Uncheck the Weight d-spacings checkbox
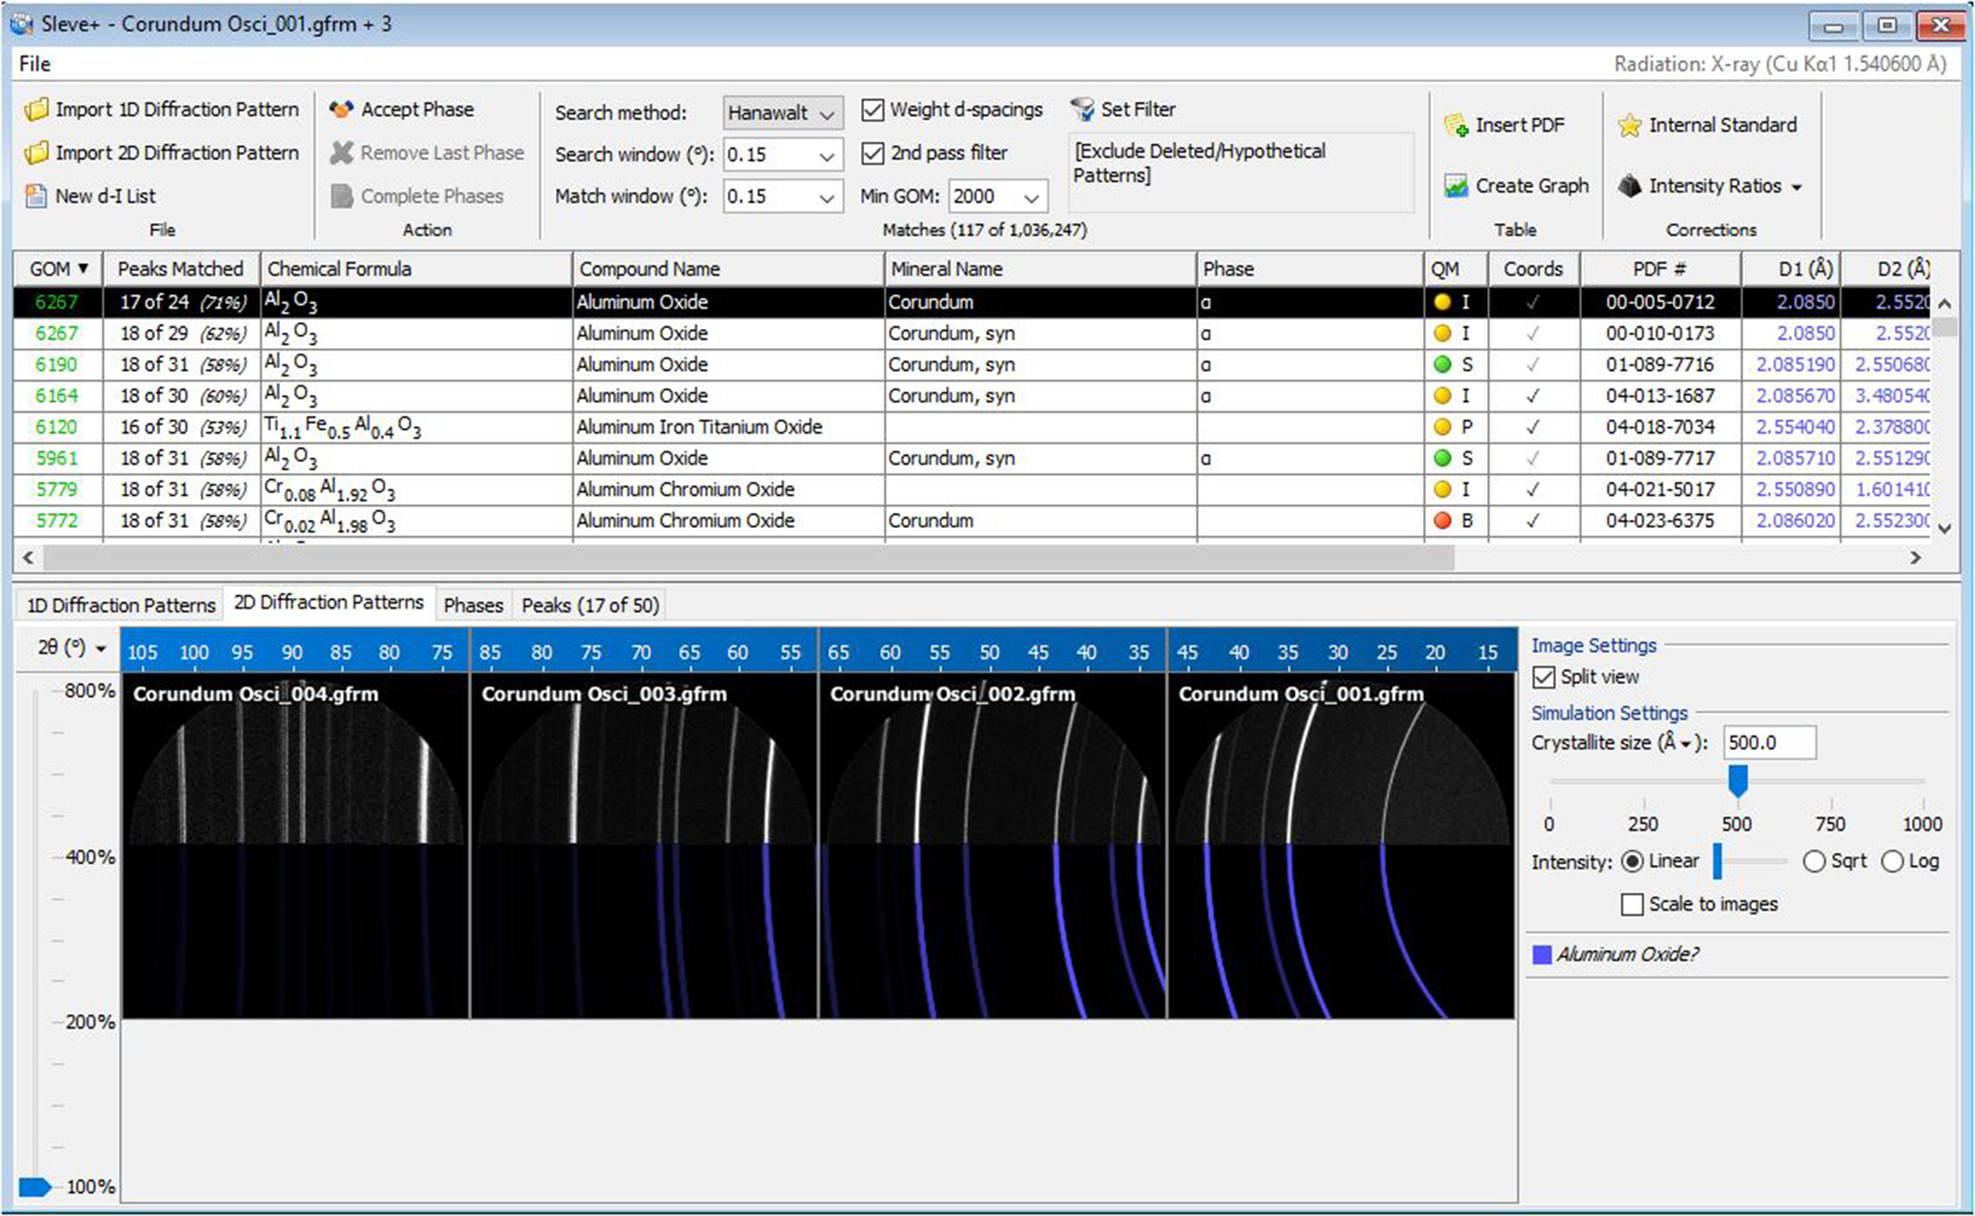The image size is (1975, 1216). (873, 110)
